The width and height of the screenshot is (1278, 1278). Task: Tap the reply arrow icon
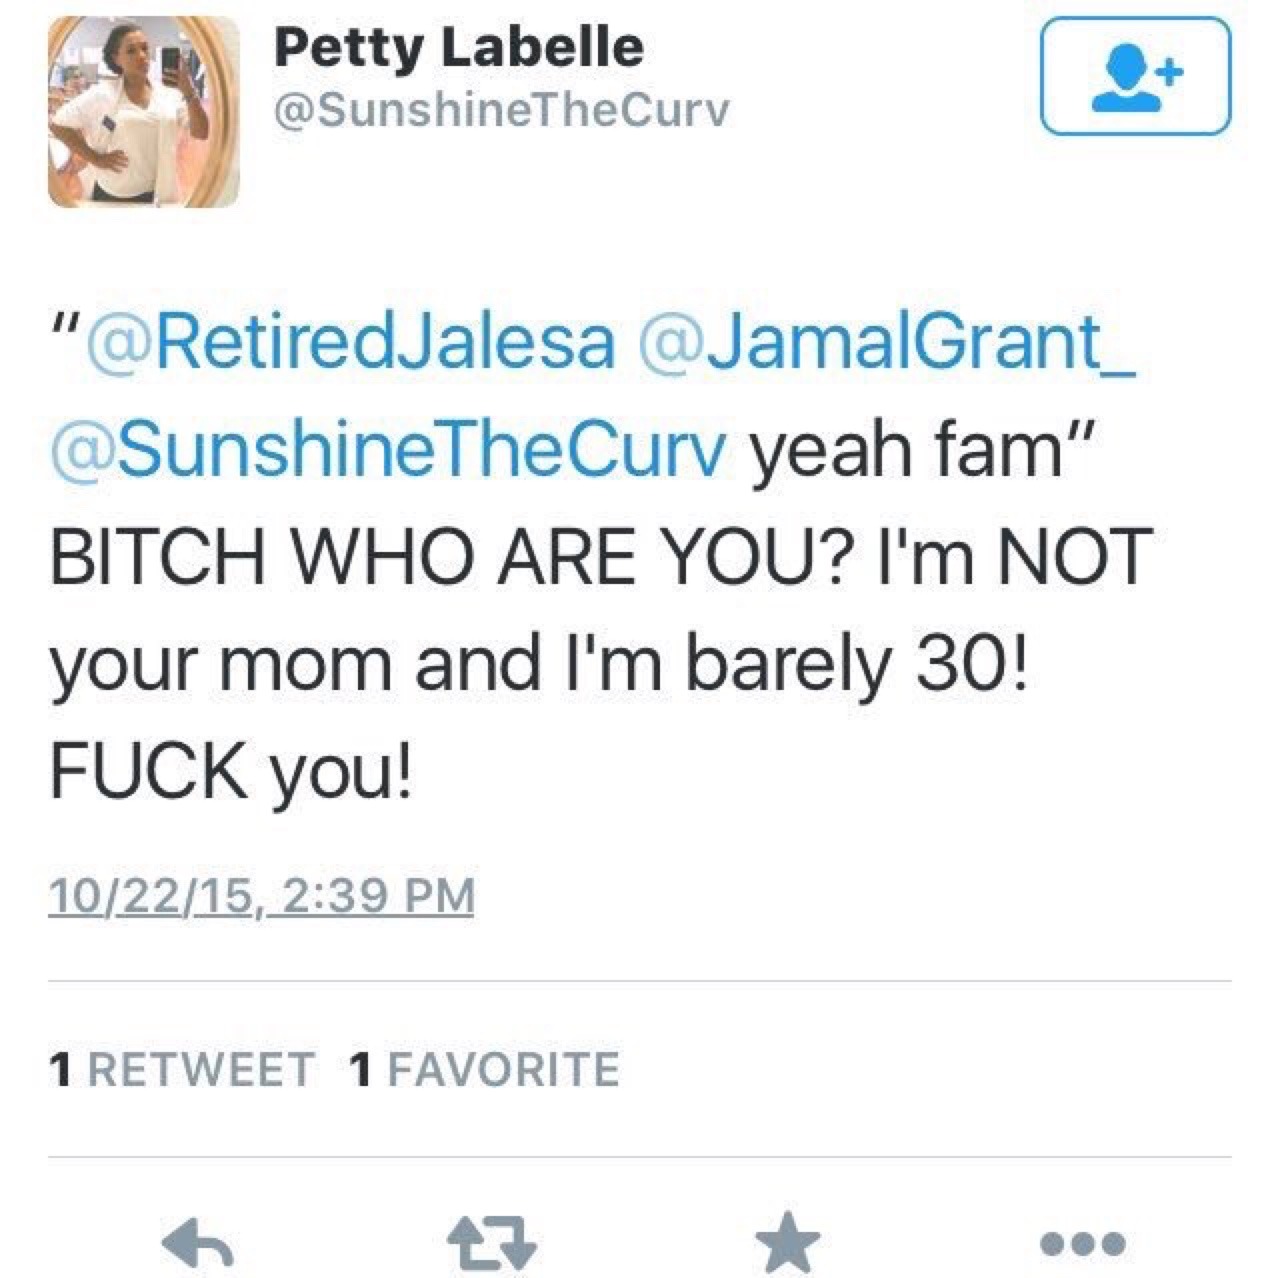(197, 1242)
